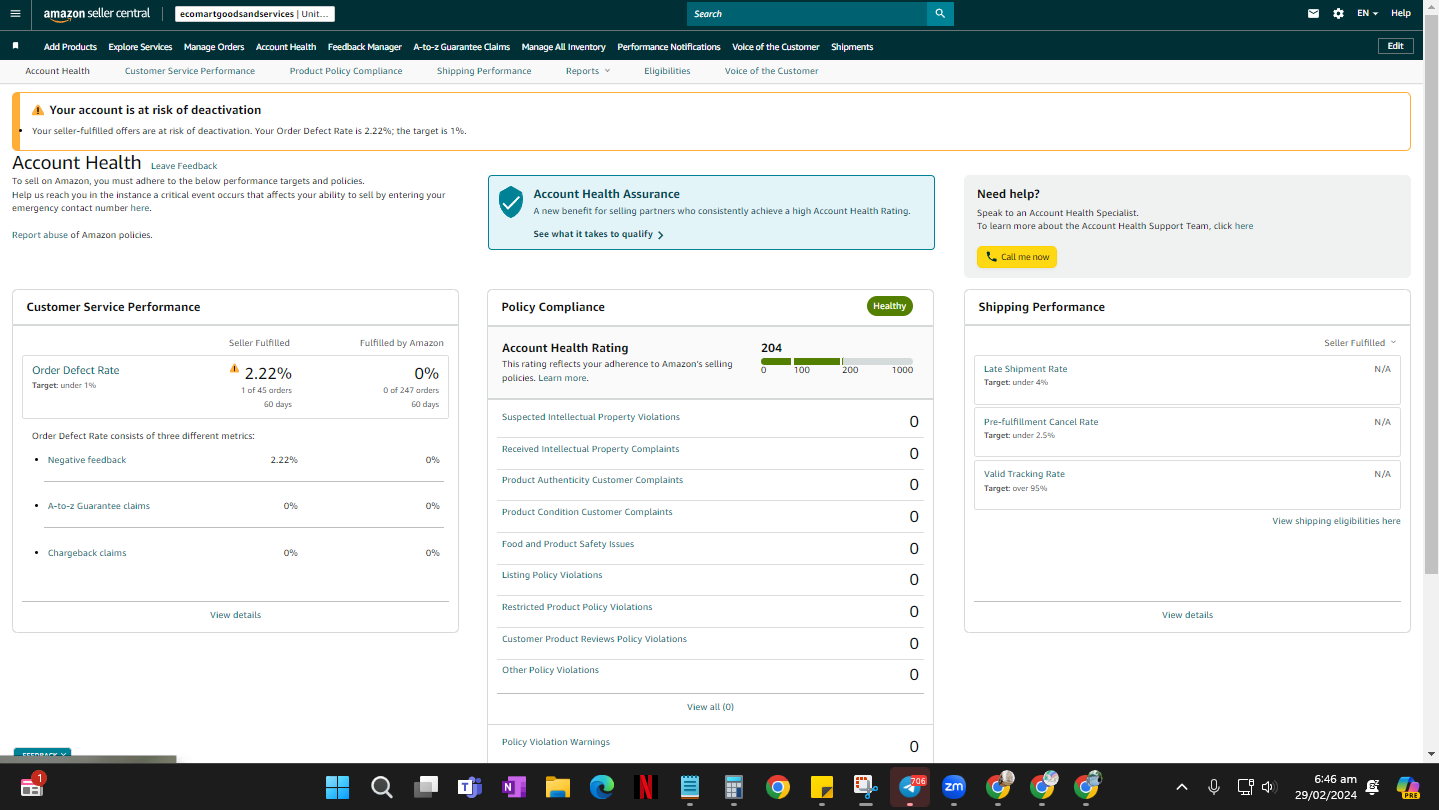Expand the Reports dropdown tab
Screen dimensions: 1439x810
coord(587,71)
